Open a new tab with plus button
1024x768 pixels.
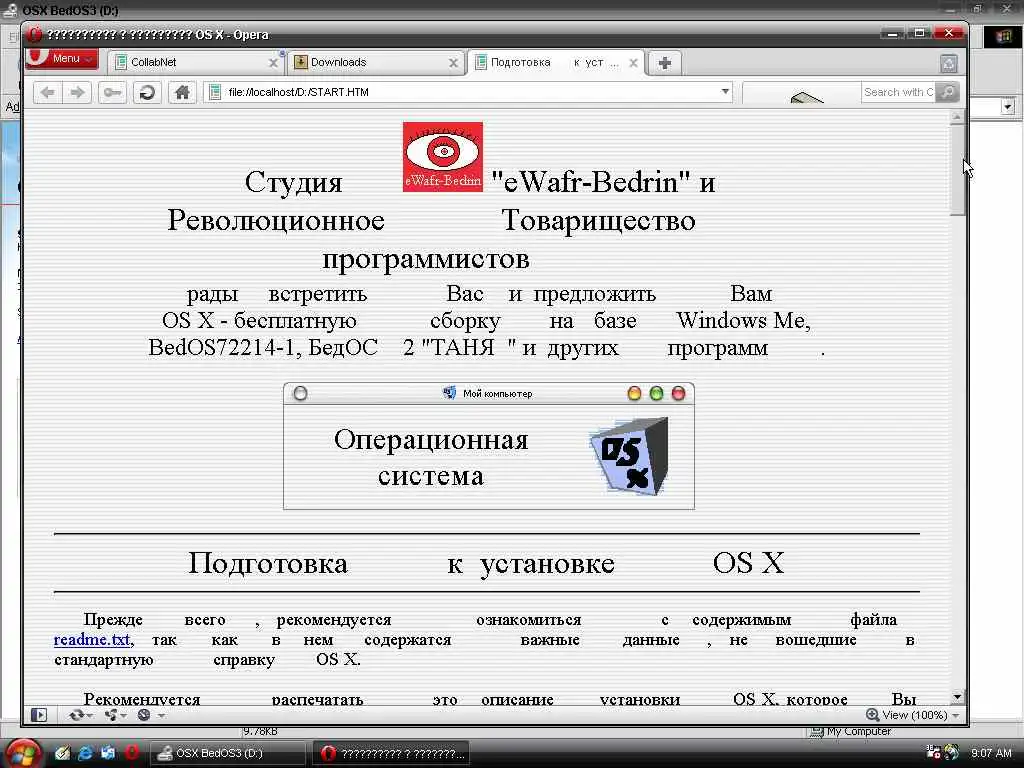pyautogui.click(x=665, y=63)
